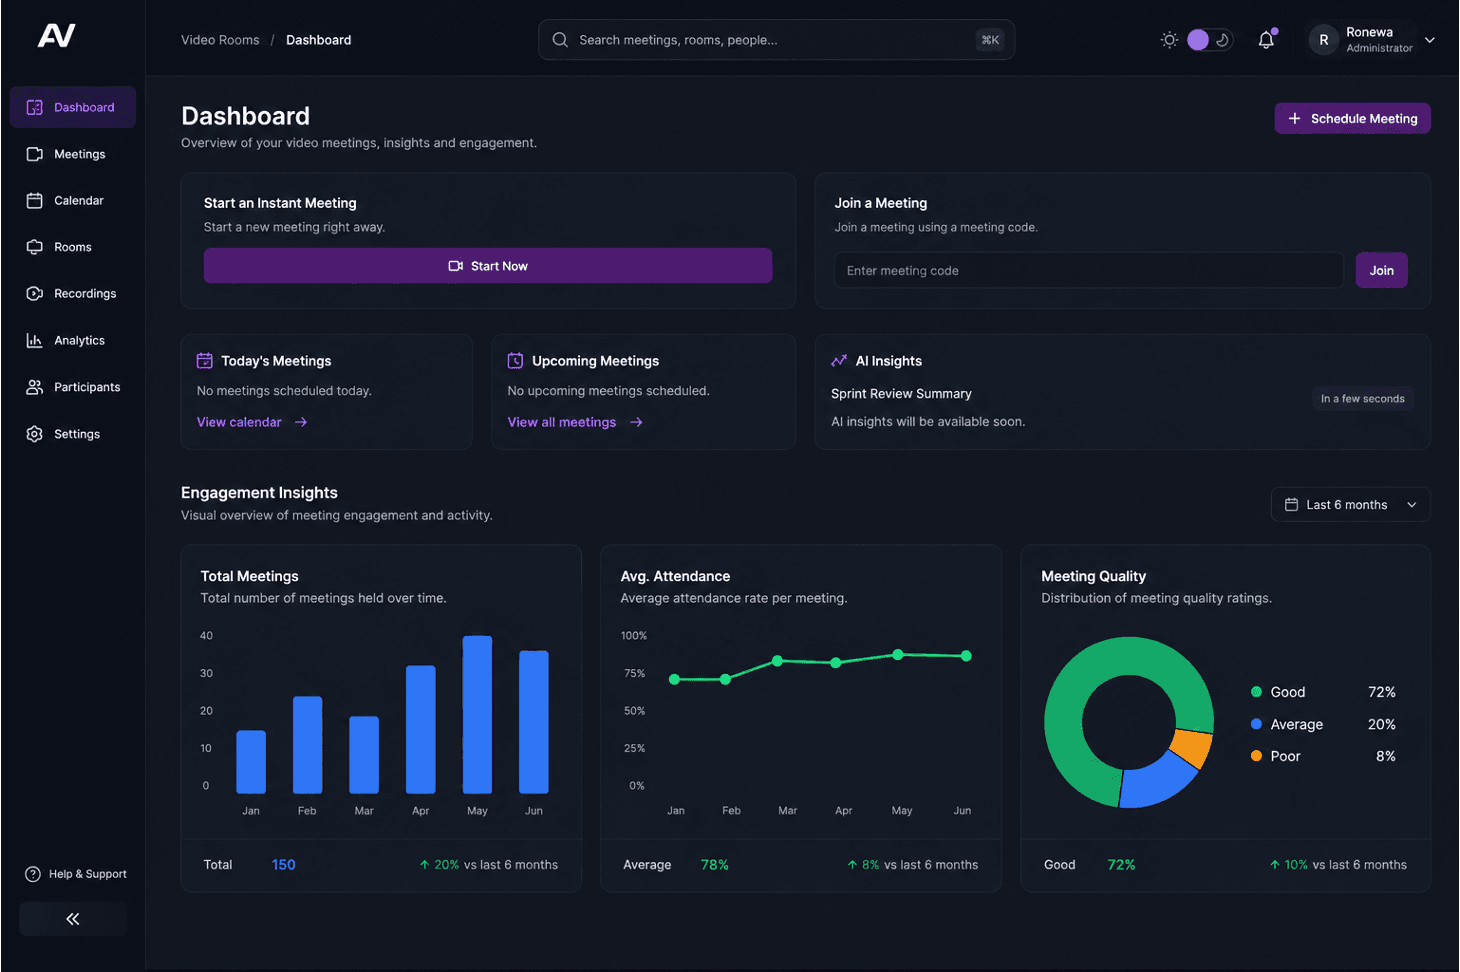Click the Help & Support question icon
The image size is (1460, 972).
click(33, 874)
